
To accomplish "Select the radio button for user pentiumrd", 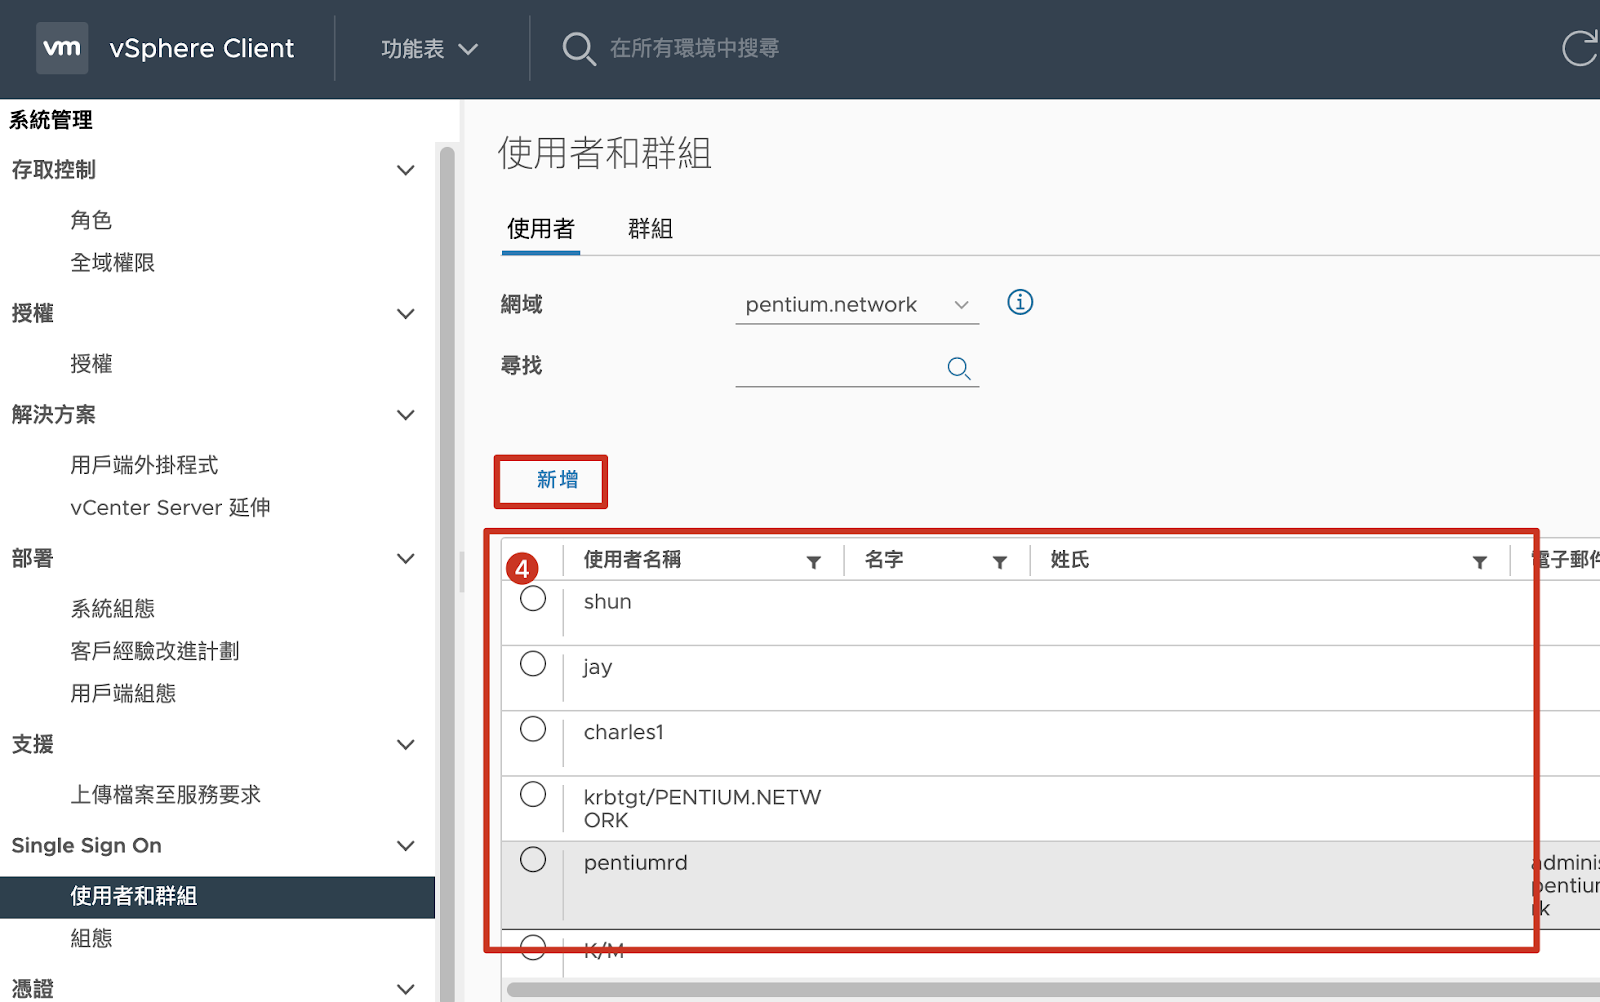I will tap(533, 860).
